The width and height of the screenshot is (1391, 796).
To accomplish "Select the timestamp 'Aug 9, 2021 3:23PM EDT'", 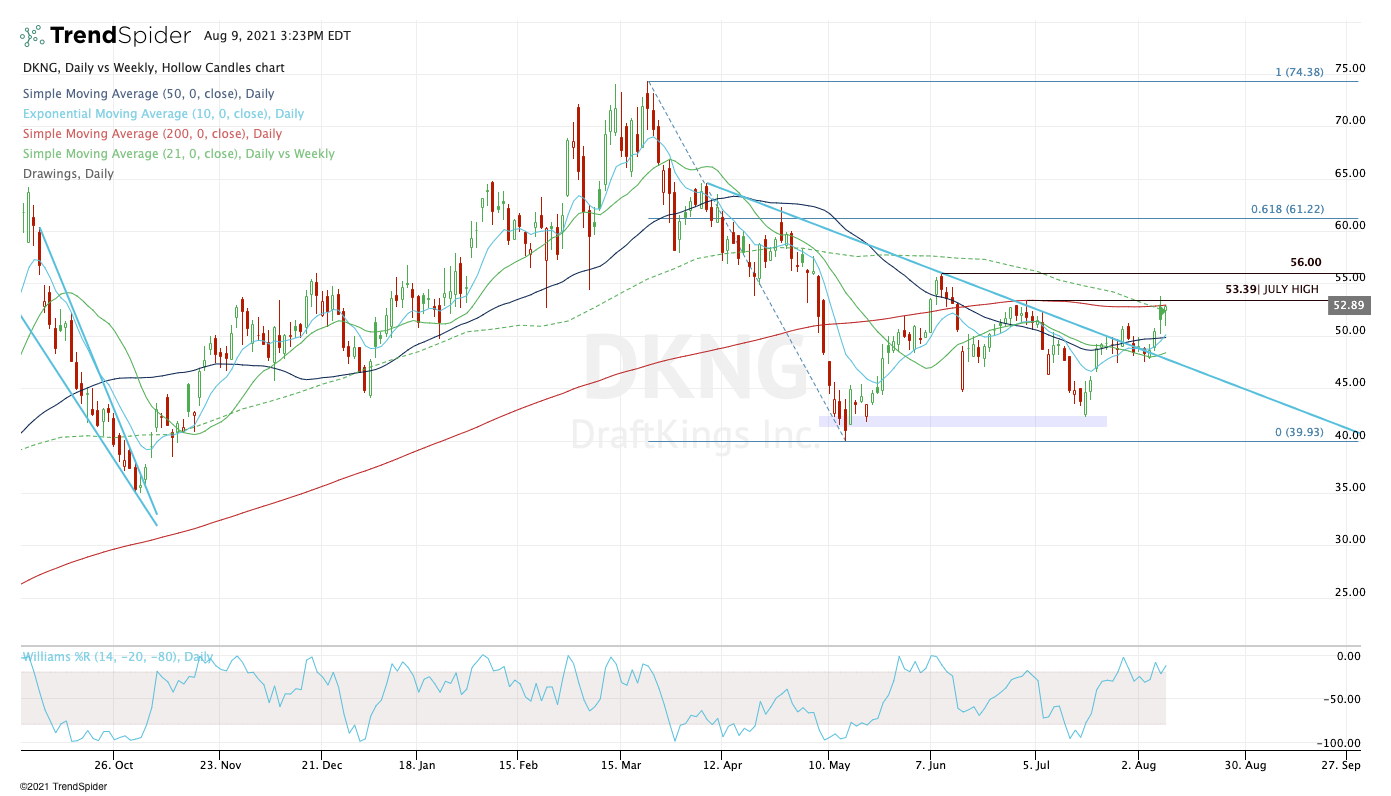I will coord(277,35).
